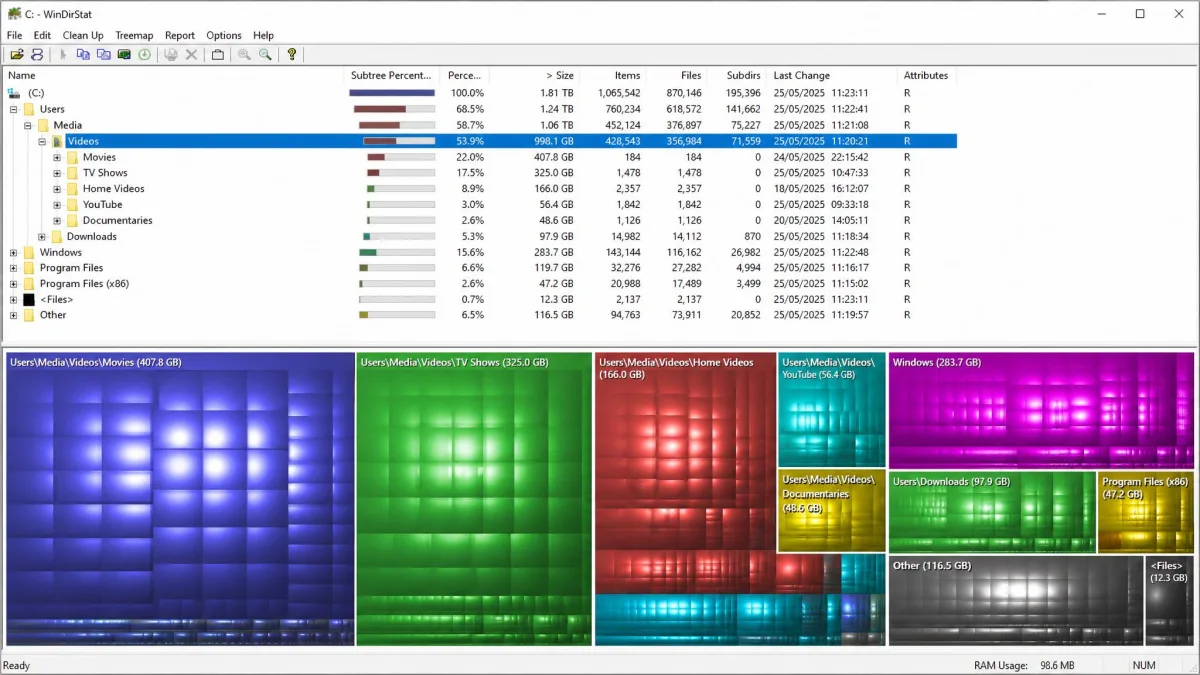Screen dimensions: 1200x675
Task: Click the 1.81 TB size cell
Action: [557, 93]
